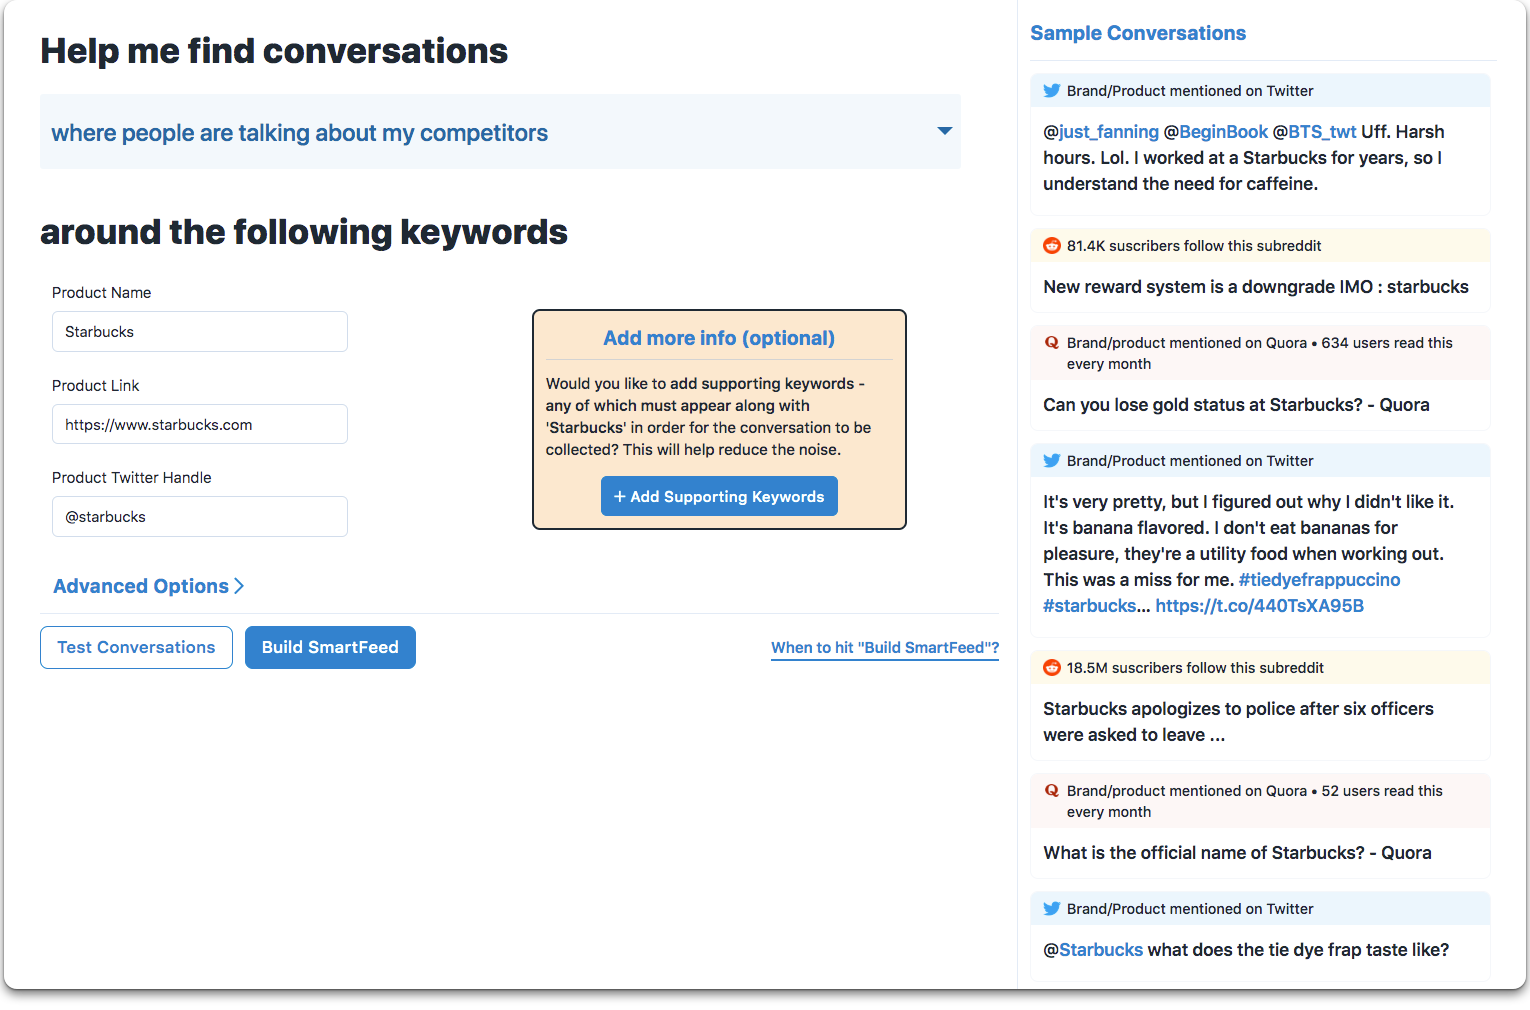Open the #tiedyefrappuccino hashtag link

click(x=1319, y=580)
